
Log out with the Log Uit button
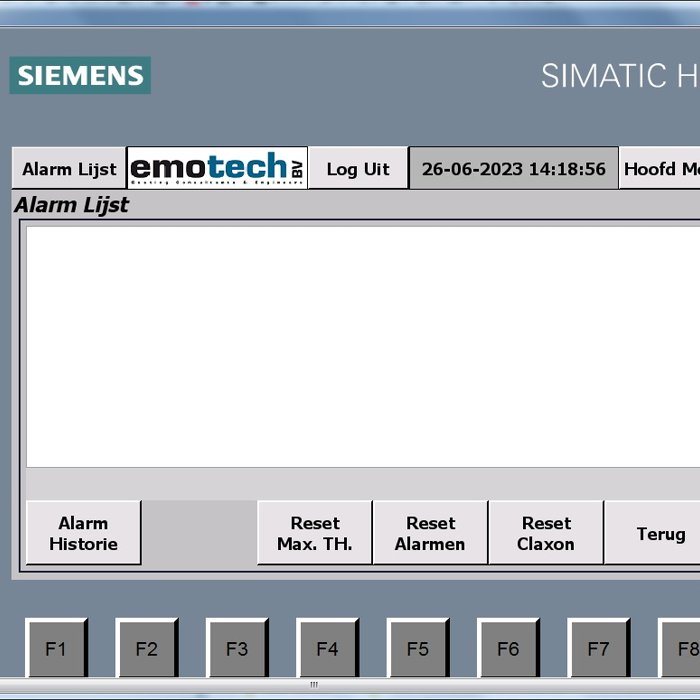358,169
